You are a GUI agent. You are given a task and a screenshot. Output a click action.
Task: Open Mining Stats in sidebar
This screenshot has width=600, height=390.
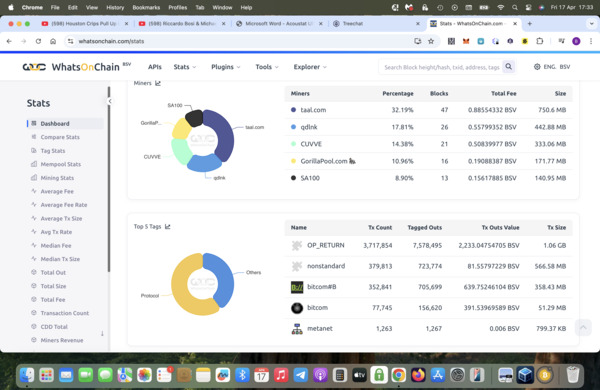tap(57, 178)
